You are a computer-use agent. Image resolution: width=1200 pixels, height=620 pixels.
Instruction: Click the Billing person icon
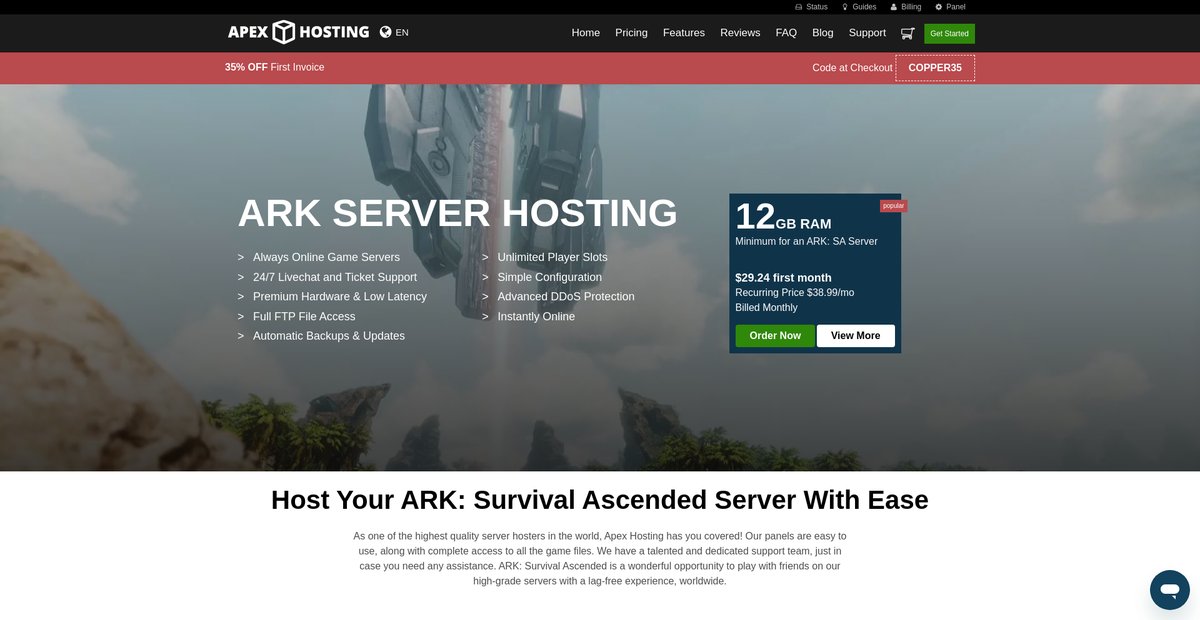[894, 7]
